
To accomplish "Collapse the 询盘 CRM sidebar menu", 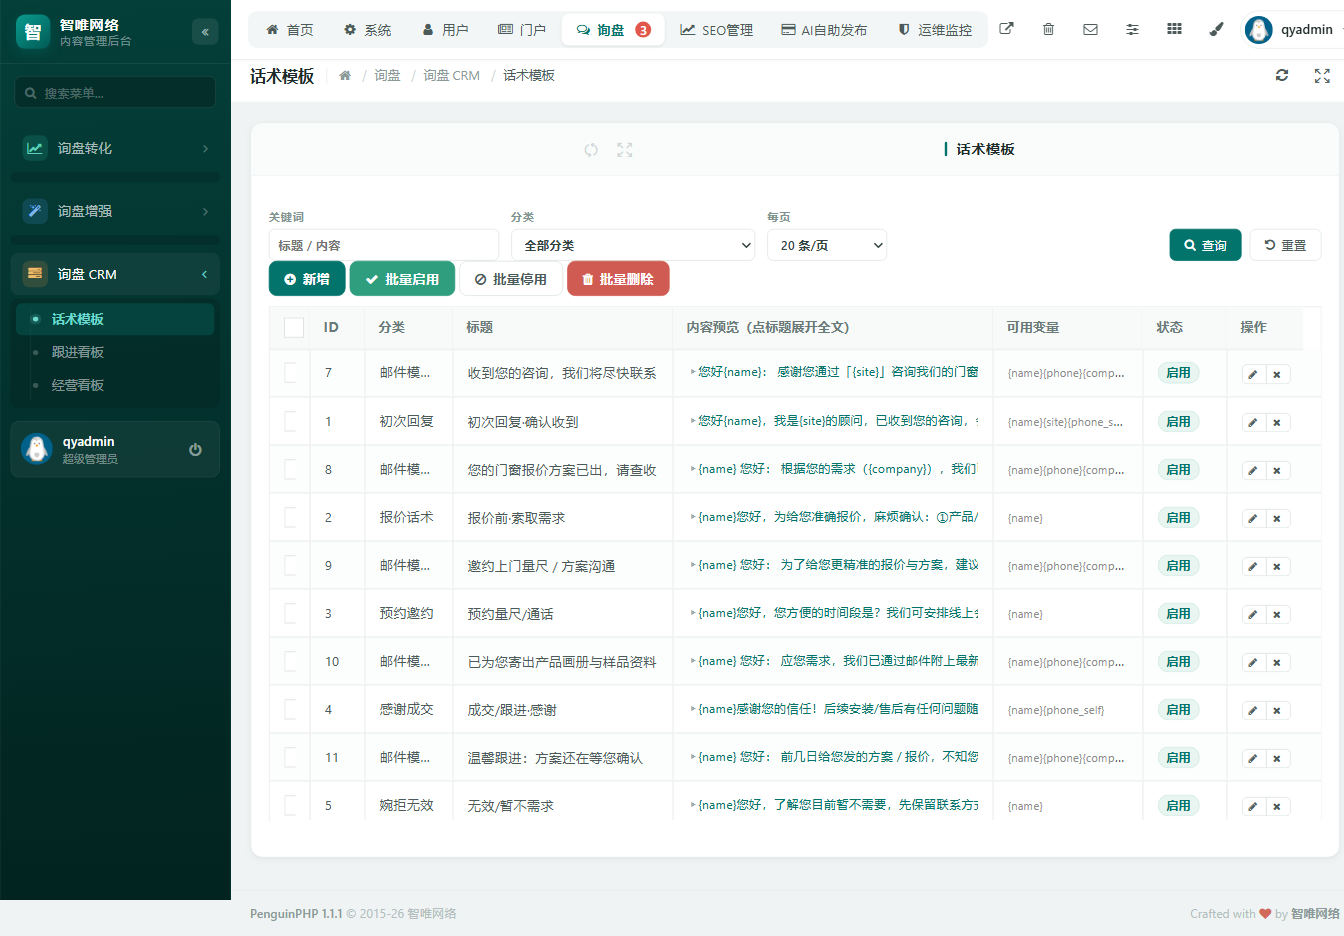I will point(115,274).
